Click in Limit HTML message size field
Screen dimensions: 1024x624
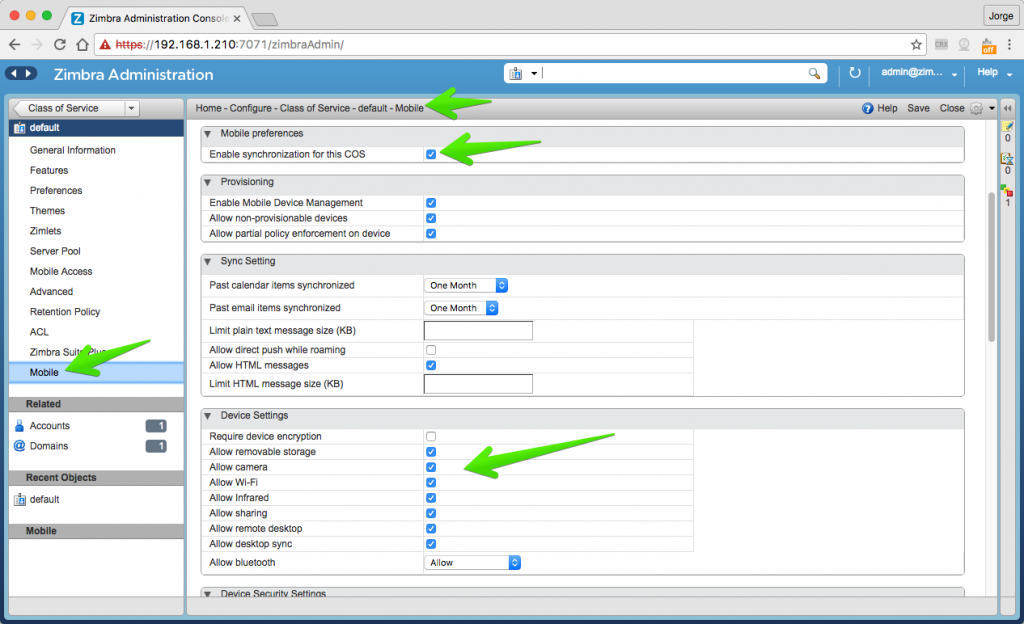click(478, 384)
